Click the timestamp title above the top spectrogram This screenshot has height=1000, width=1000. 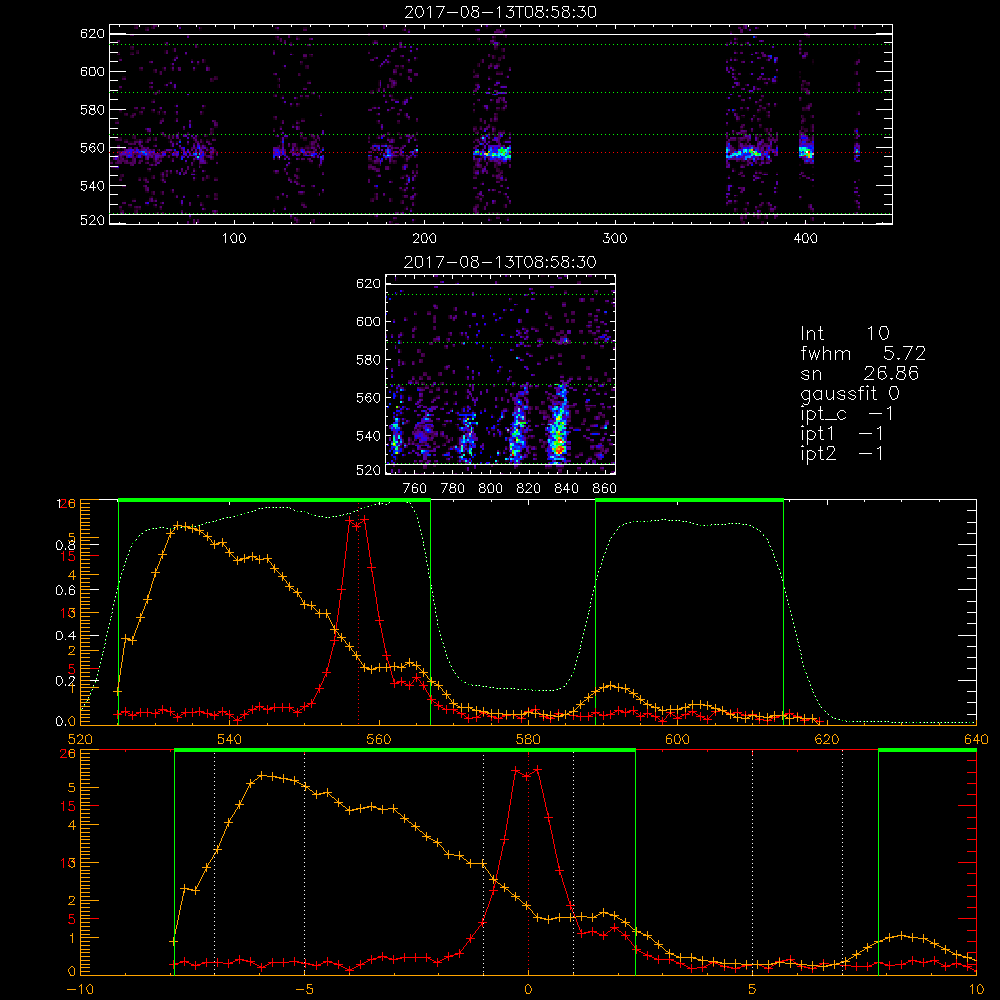pyautogui.click(x=501, y=12)
